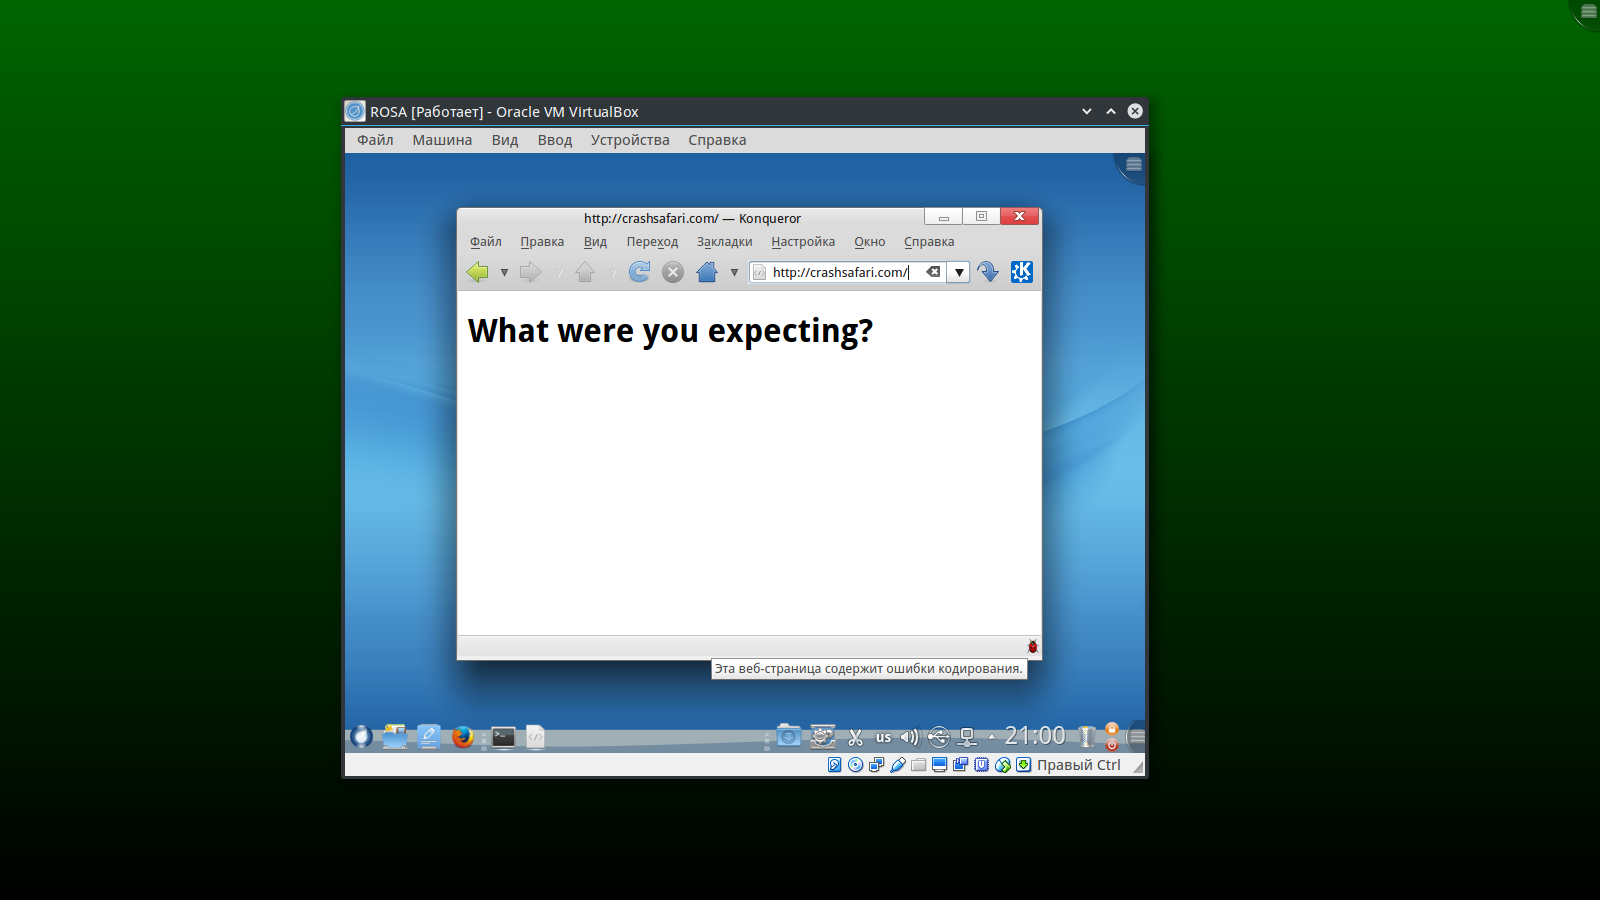This screenshot has height=900, width=1600.
Task: Click the VirtualBox shared folders indicator
Action: [x=918, y=765]
